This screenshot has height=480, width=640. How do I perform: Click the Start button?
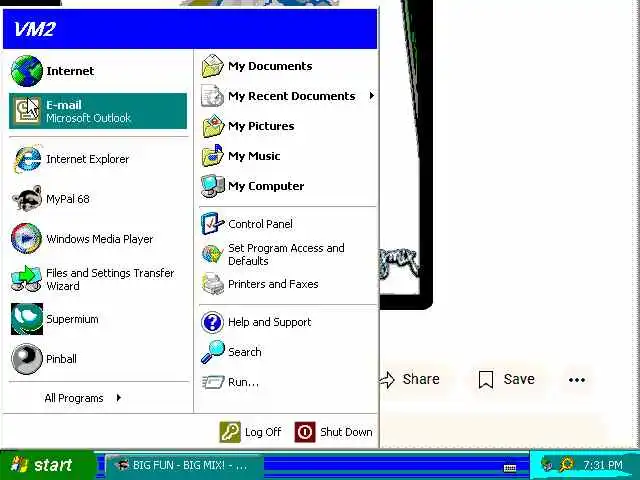point(48,465)
